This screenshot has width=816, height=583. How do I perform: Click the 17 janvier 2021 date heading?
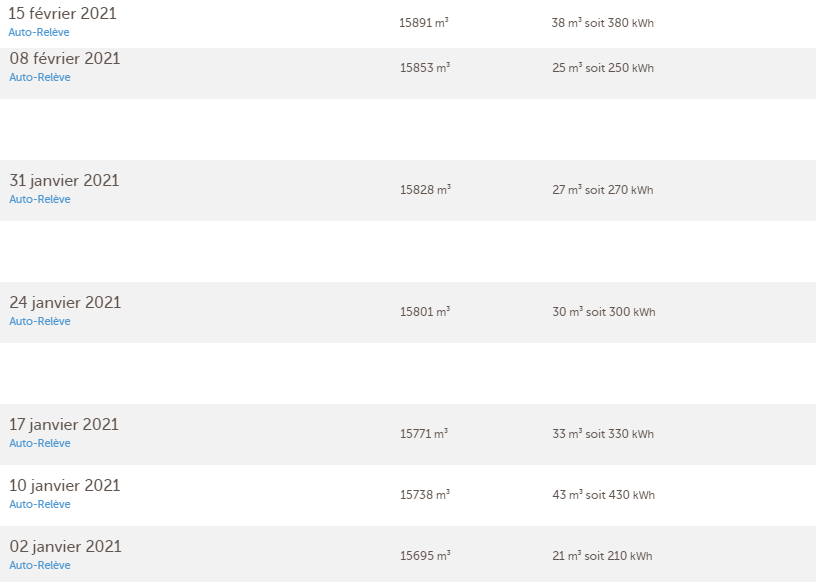(64, 424)
